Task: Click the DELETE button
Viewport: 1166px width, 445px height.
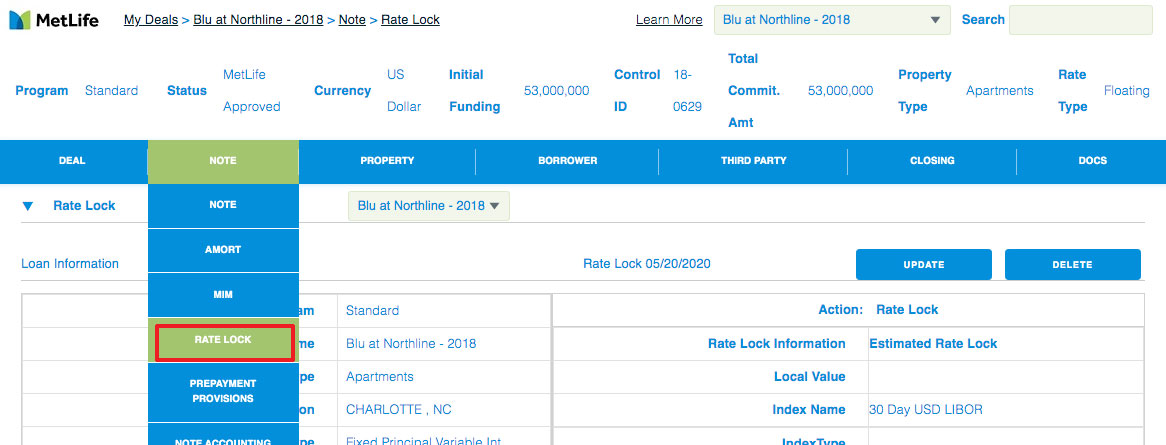Action: point(1072,265)
